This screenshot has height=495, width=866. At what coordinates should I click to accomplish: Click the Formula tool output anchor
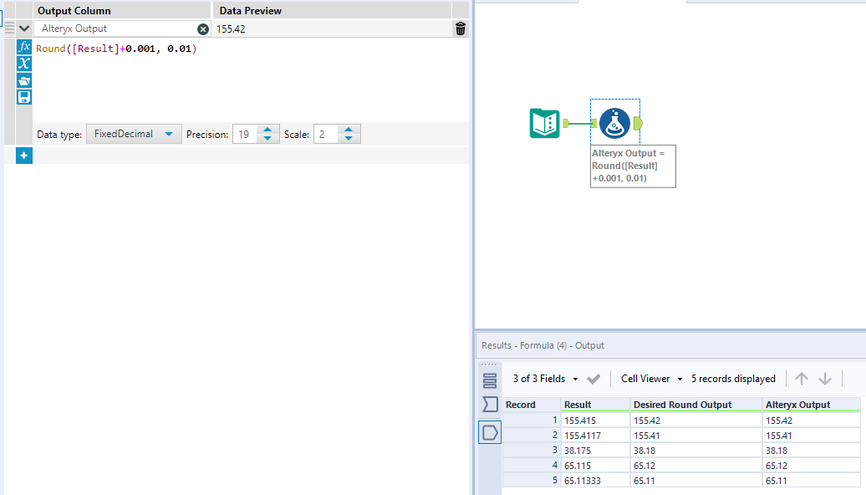click(x=638, y=123)
